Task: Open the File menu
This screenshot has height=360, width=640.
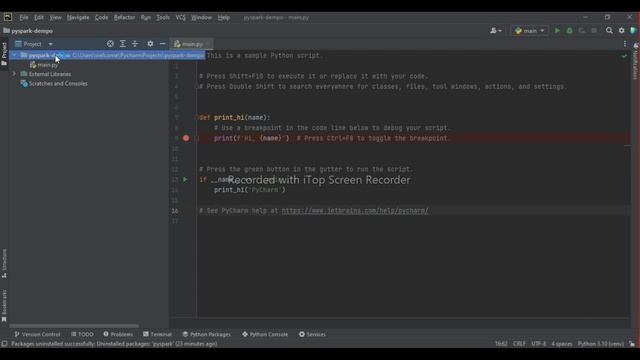Action: point(24,18)
